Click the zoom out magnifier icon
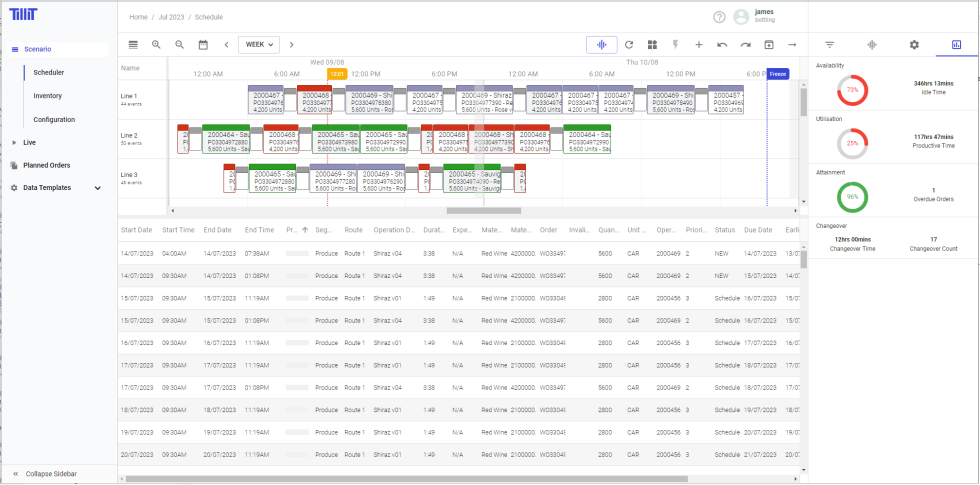 pyautogui.click(x=180, y=45)
